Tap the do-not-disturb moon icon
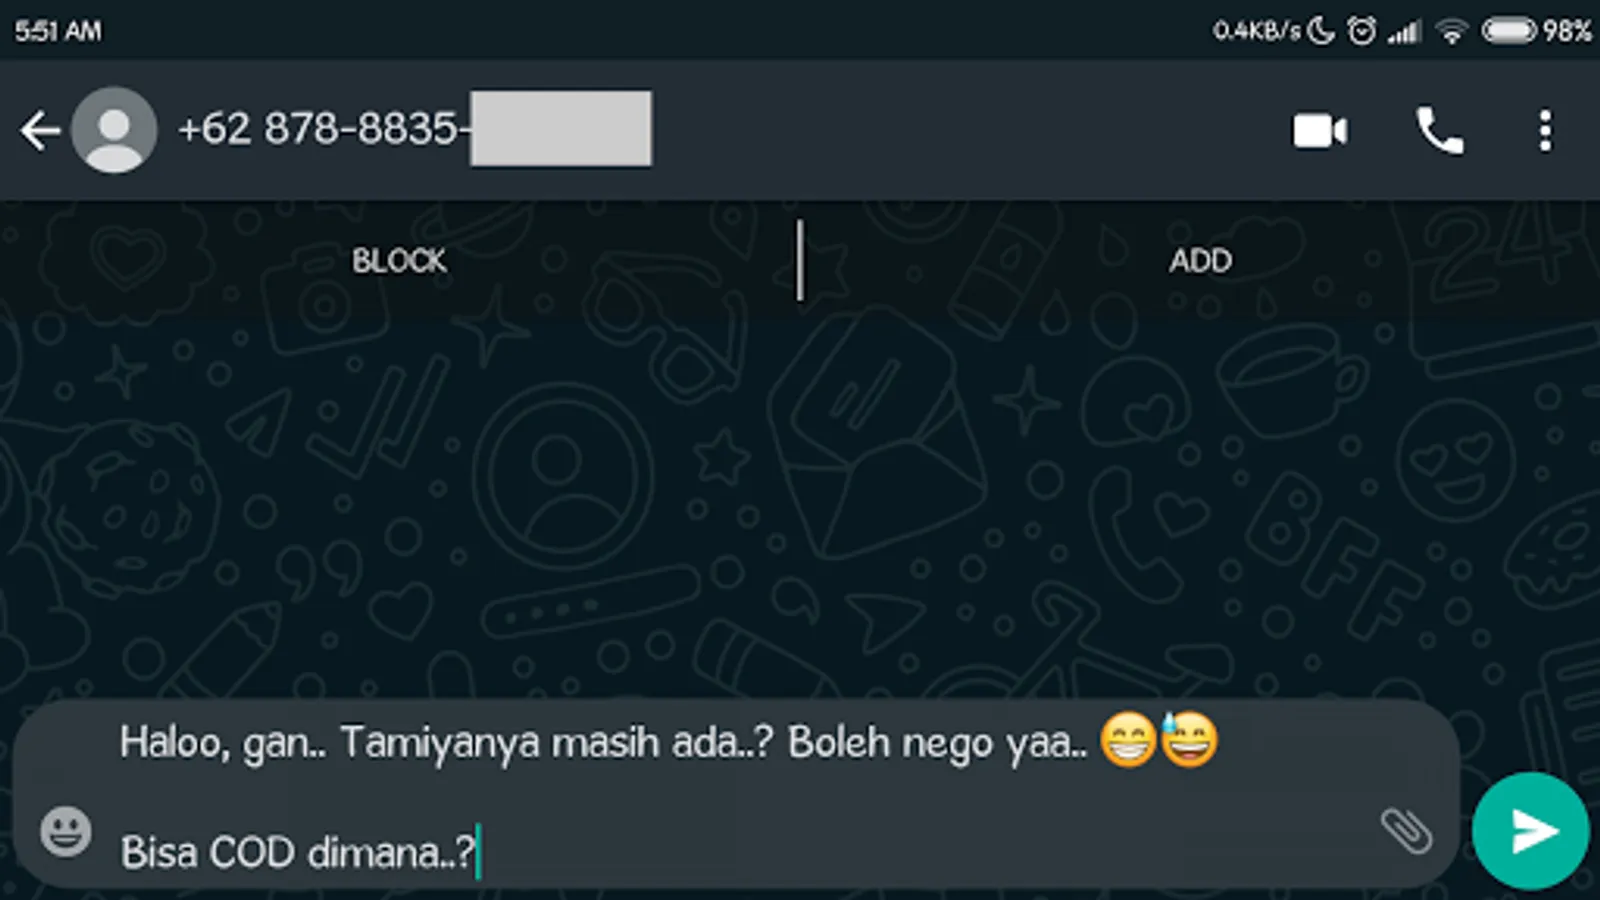The height and width of the screenshot is (900, 1600). point(1321,31)
